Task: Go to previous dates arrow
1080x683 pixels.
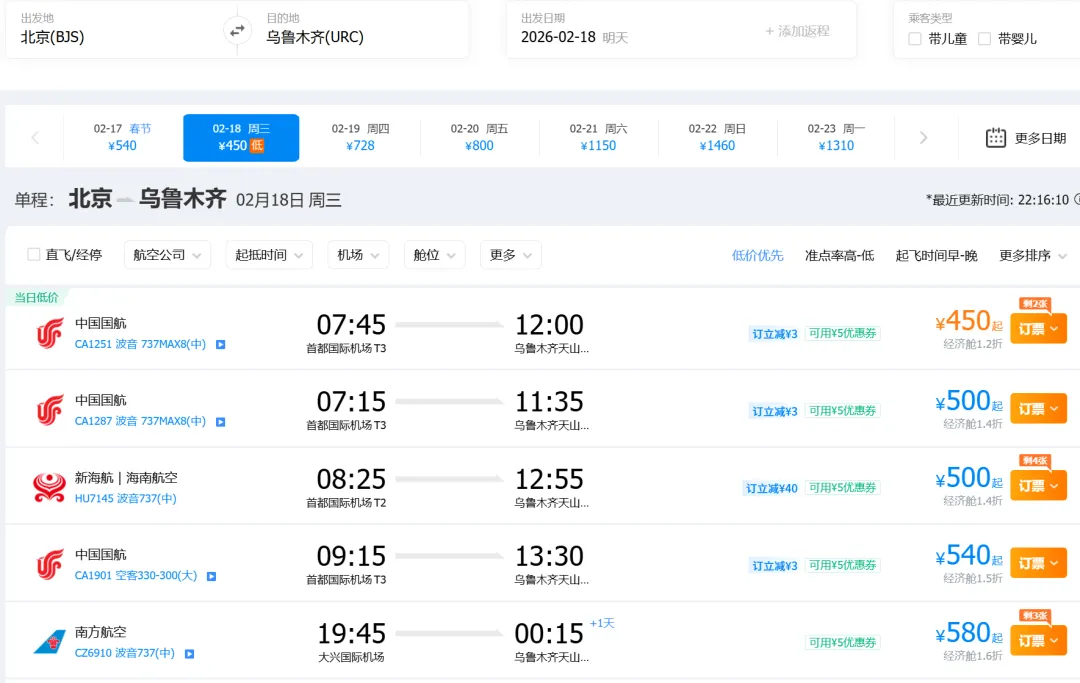Action: pyautogui.click(x=34, y=138)
